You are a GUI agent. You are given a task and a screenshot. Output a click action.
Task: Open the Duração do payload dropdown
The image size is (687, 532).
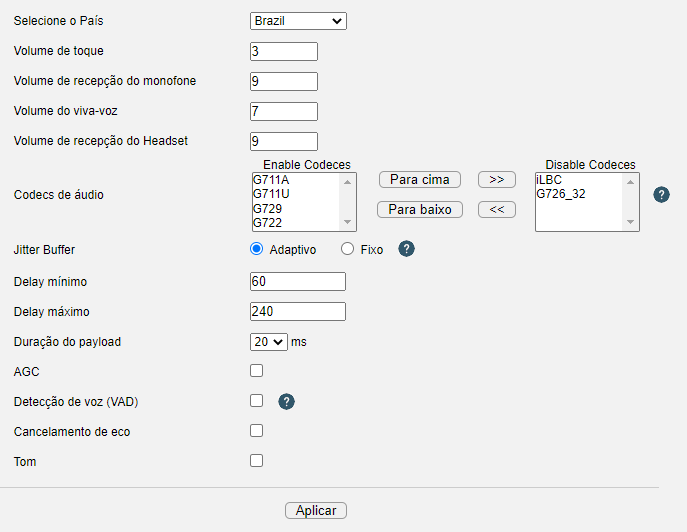pos(269,342)
